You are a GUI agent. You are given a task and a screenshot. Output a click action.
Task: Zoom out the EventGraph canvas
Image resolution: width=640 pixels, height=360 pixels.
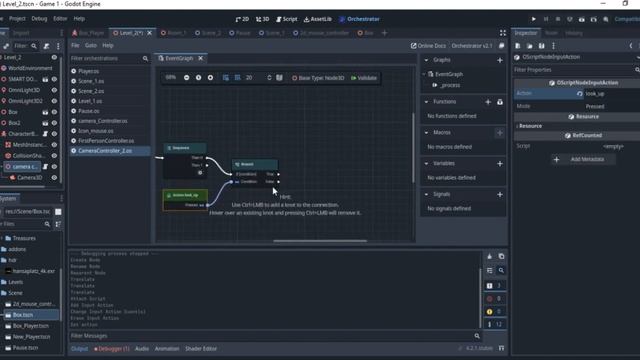(187, 78)
